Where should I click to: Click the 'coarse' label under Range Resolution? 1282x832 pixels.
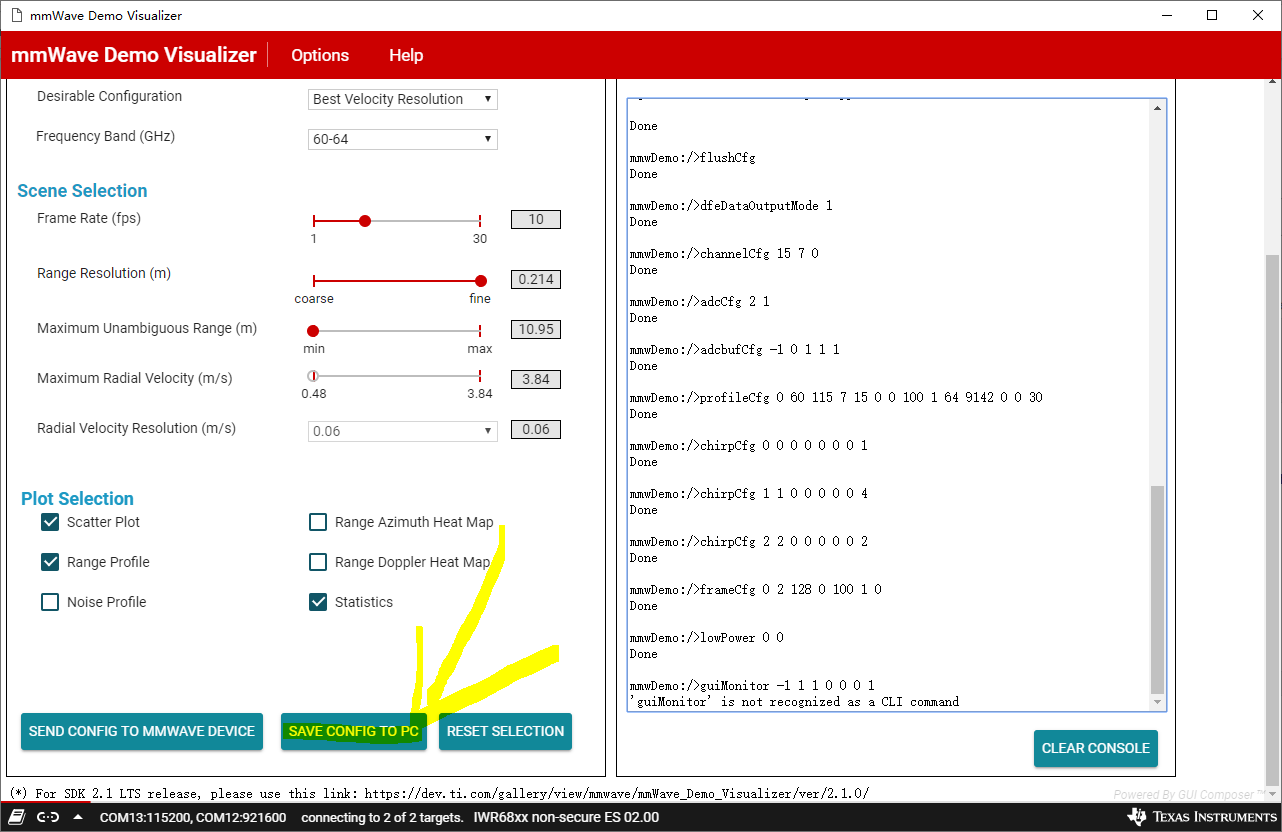click(314, 299)
